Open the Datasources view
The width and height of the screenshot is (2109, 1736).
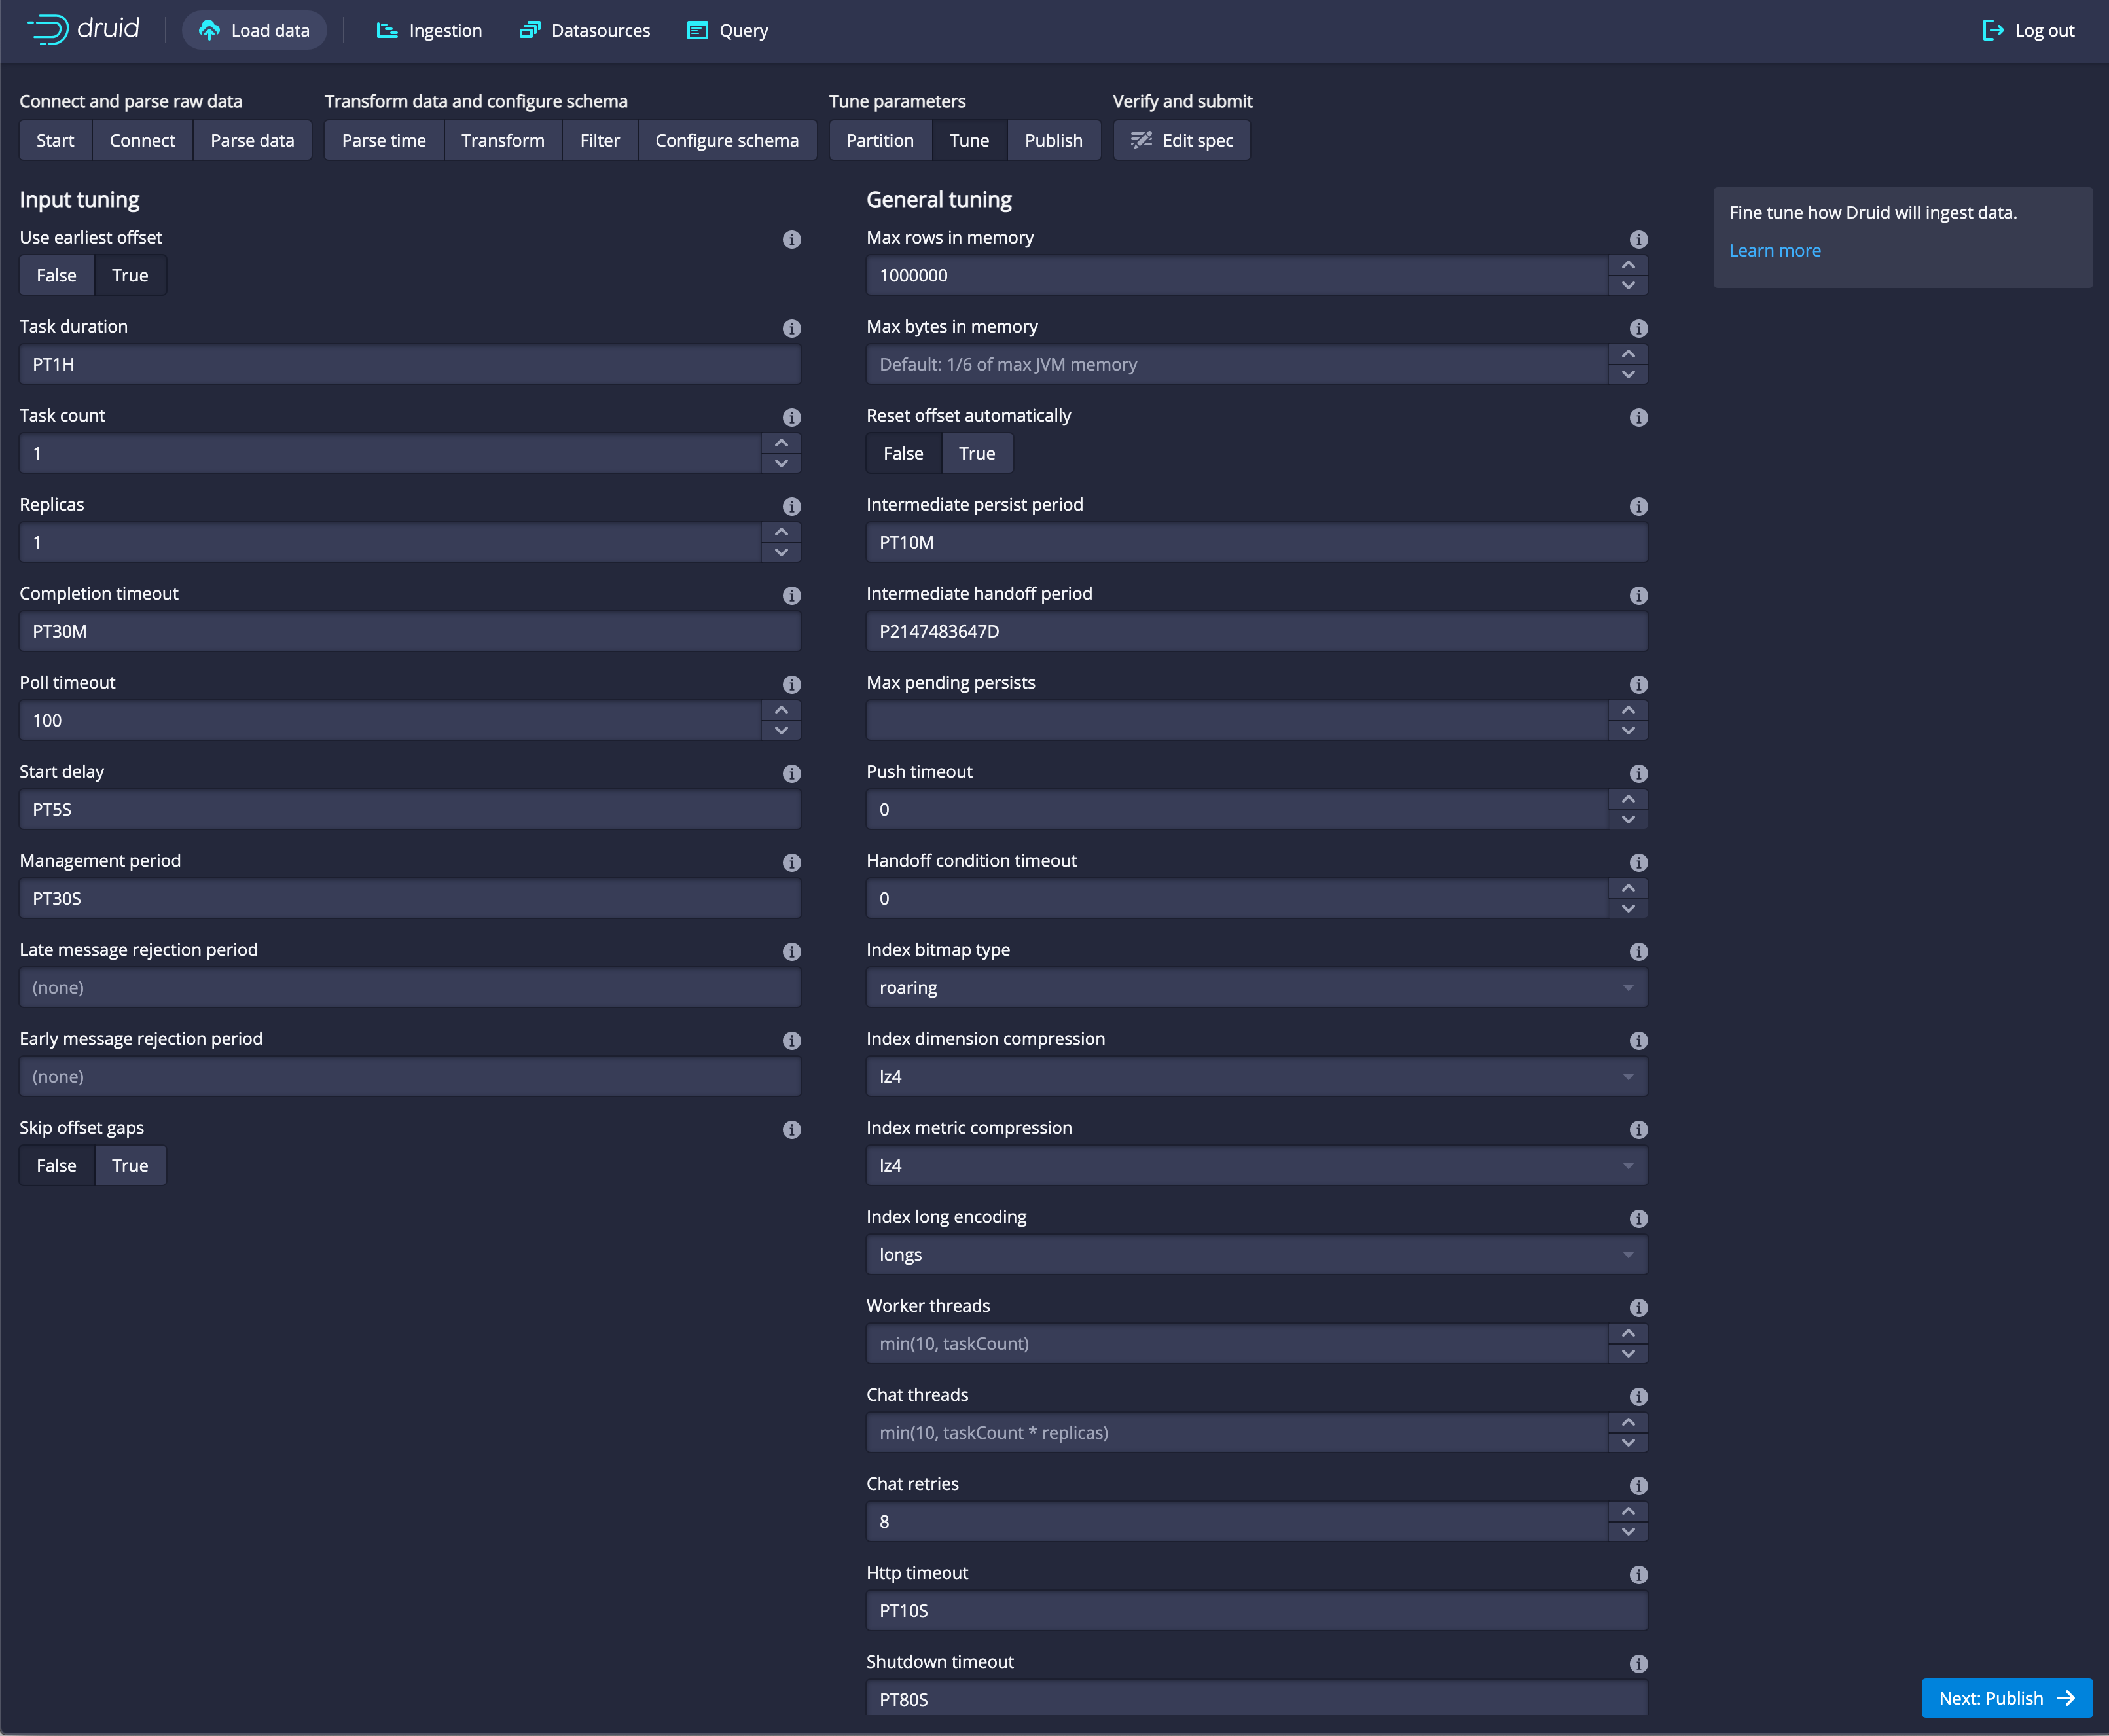coord(585,30)
